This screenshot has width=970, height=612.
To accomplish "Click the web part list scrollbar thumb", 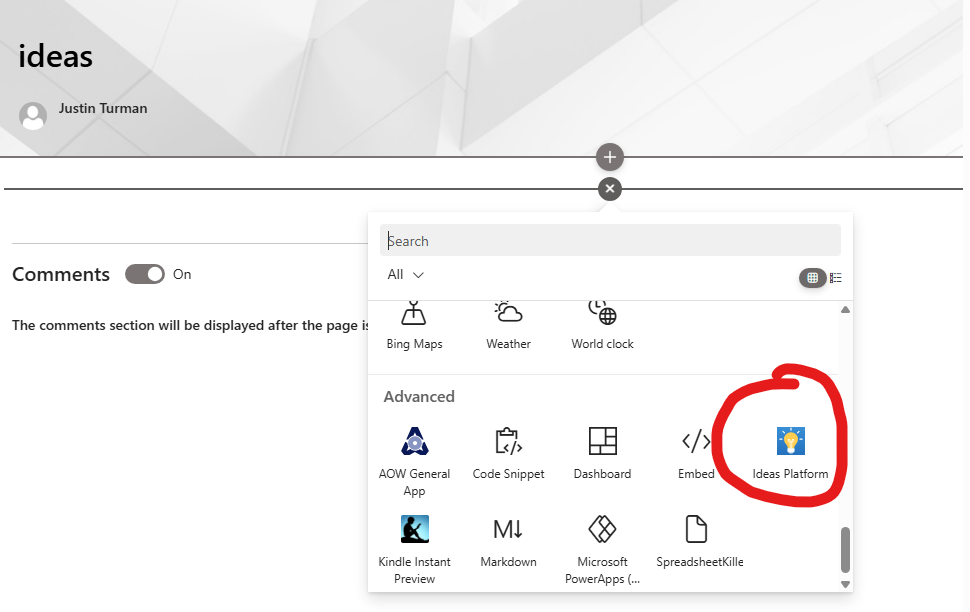I will tap(845, 549).
